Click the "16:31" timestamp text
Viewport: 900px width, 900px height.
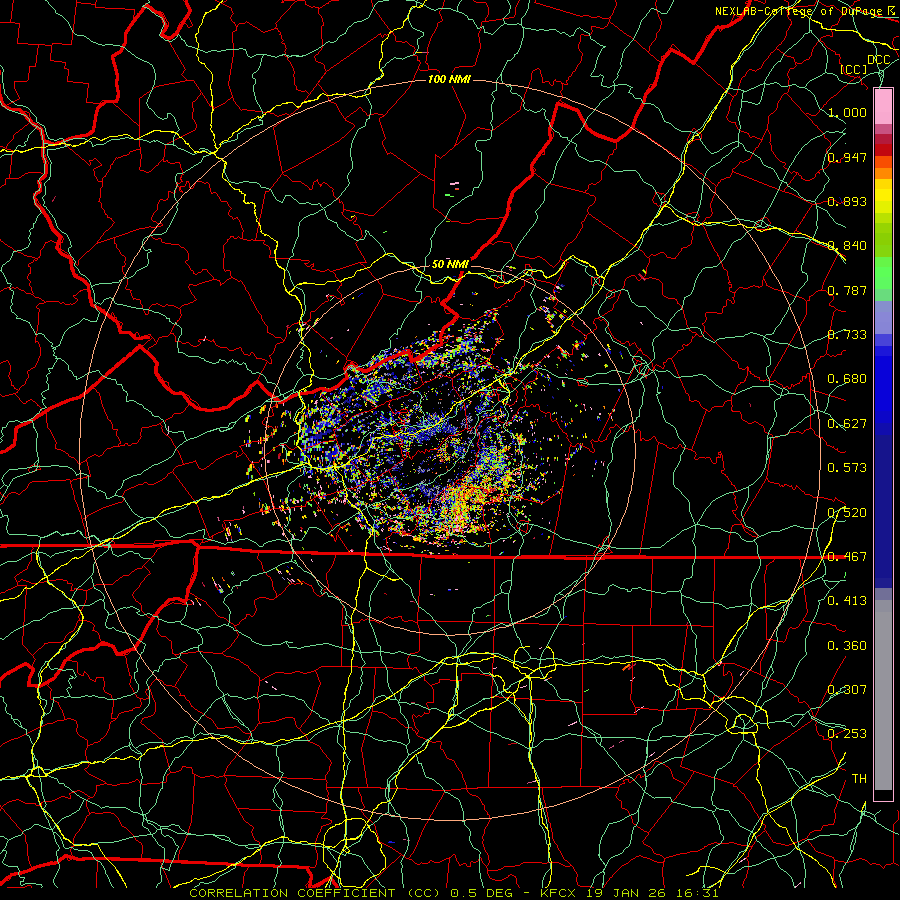pos(697,893)
